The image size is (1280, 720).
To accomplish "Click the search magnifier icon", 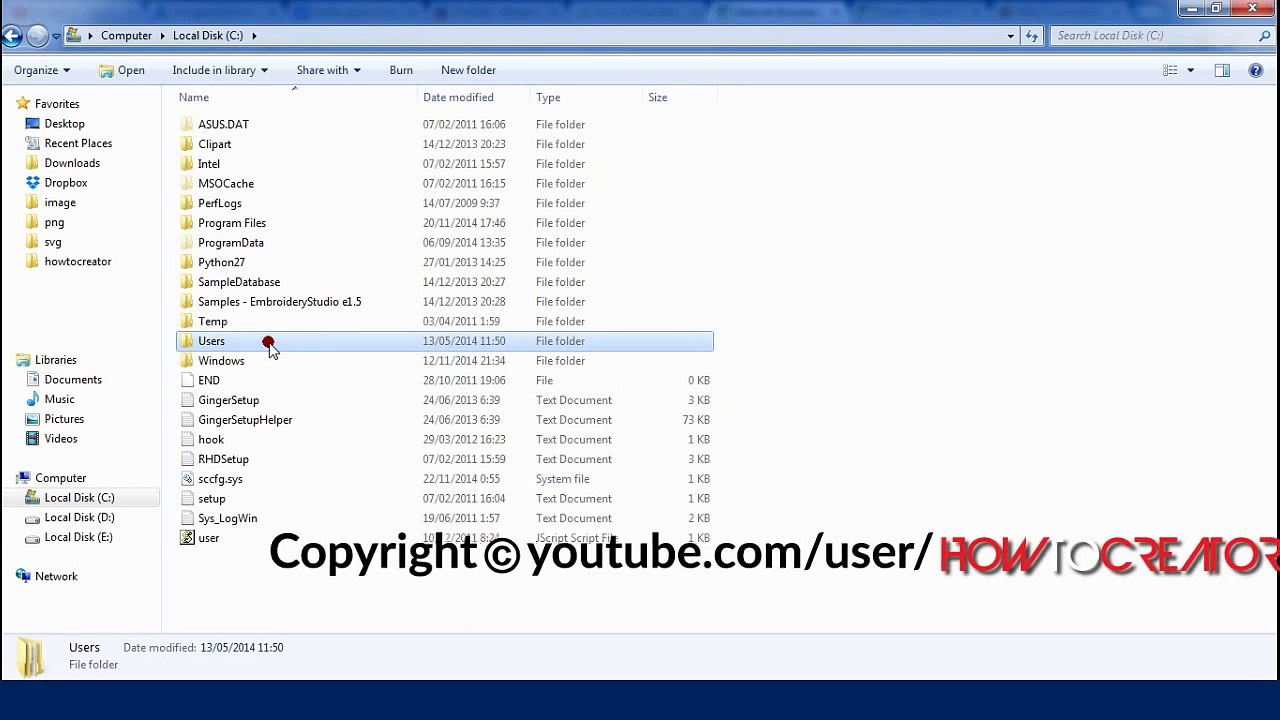I will (x=1265, y=36).
